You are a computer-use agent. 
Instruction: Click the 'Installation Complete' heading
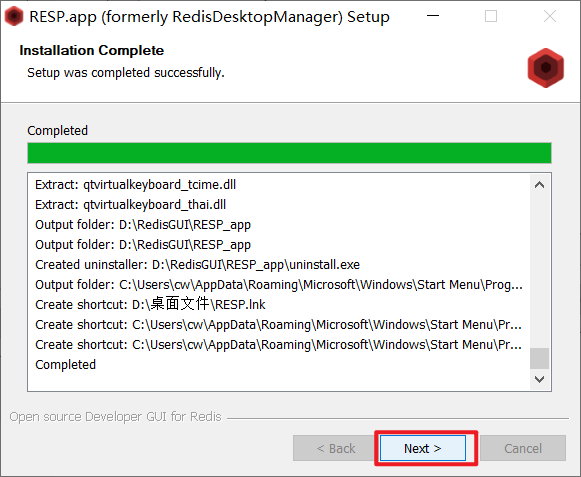point(92,50)
